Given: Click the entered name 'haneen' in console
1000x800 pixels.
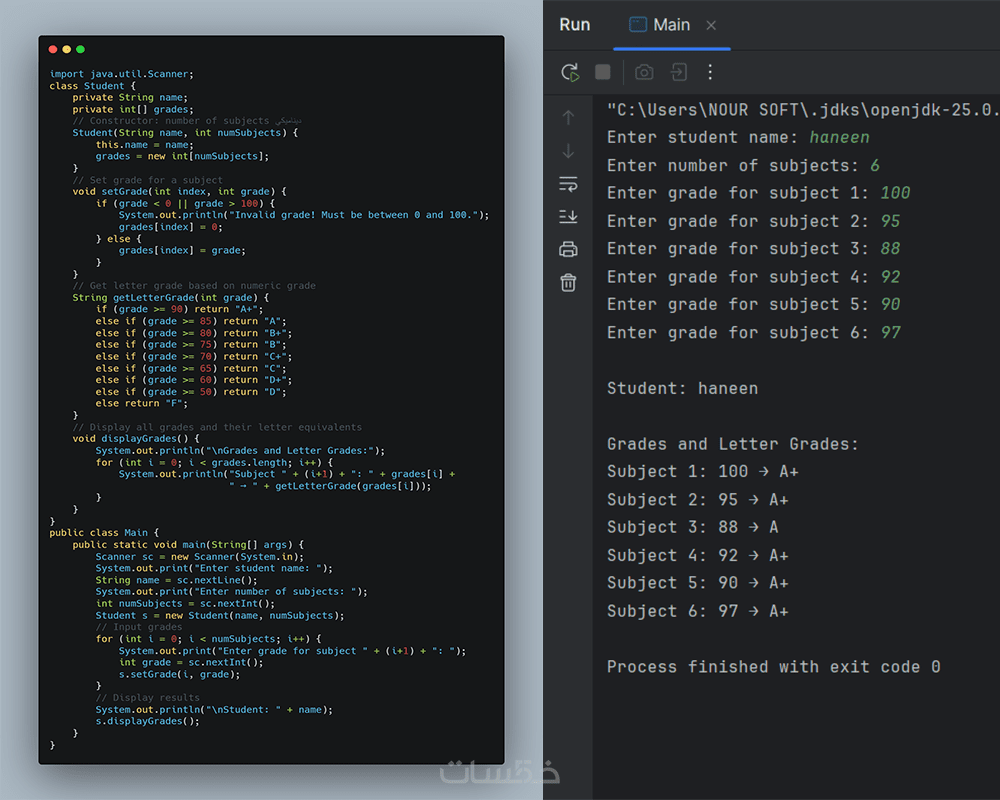Looking at the screenshot, I should pyautogui.click(x=839, y=138).
